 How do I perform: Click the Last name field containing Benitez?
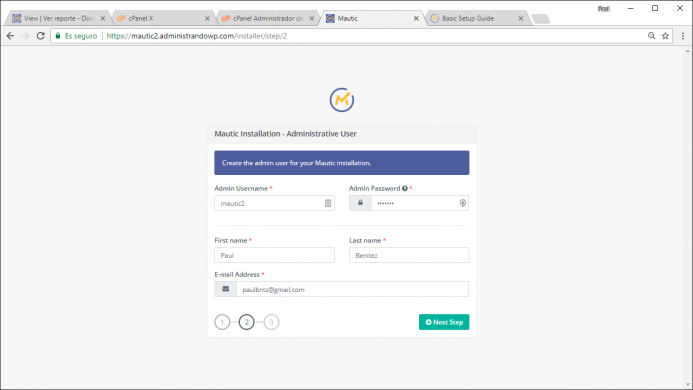tap(409, 255)
